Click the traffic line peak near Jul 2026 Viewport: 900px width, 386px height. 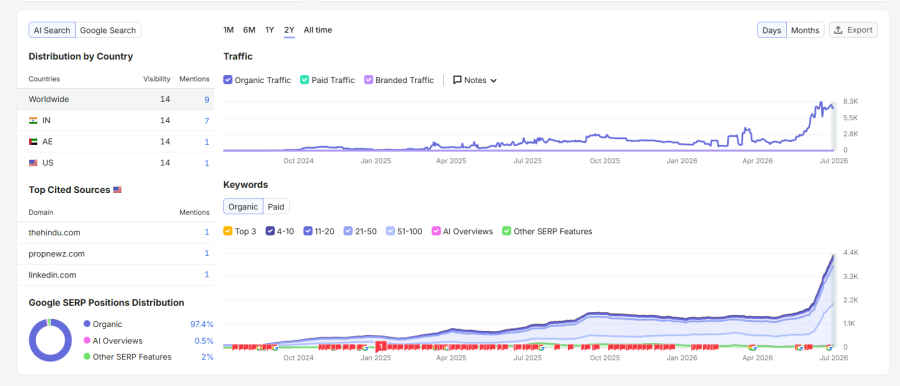[821, 102]
